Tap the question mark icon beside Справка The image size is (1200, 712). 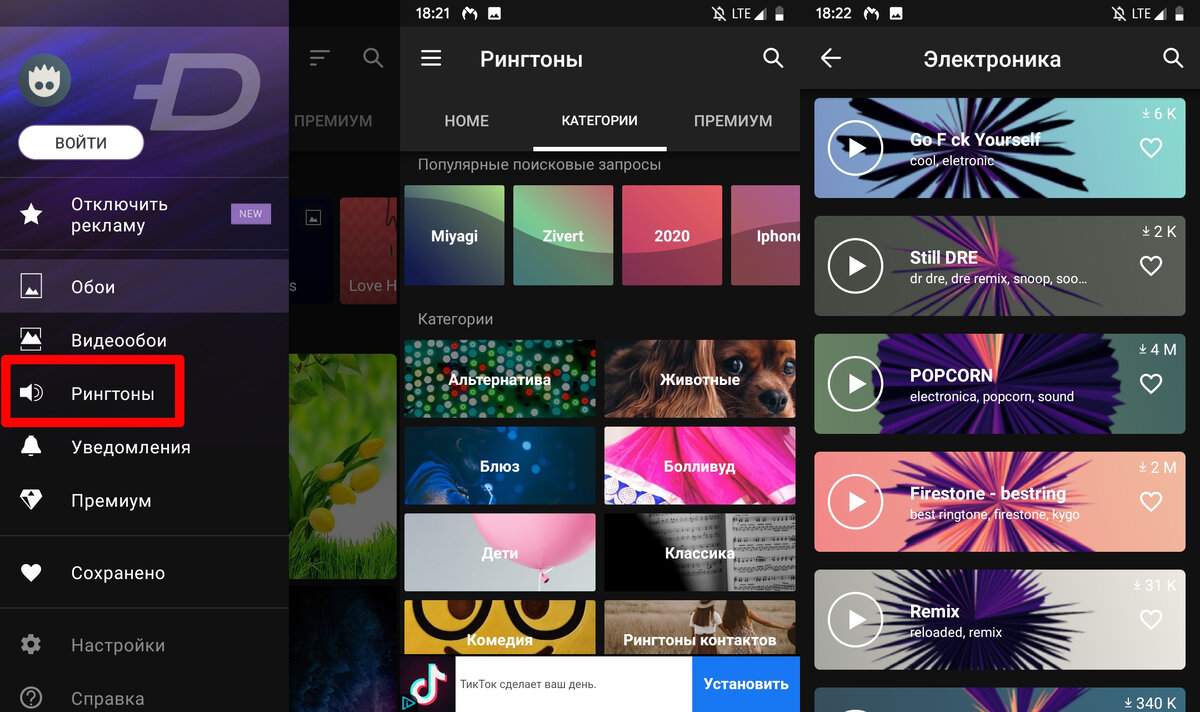point(32,698)
